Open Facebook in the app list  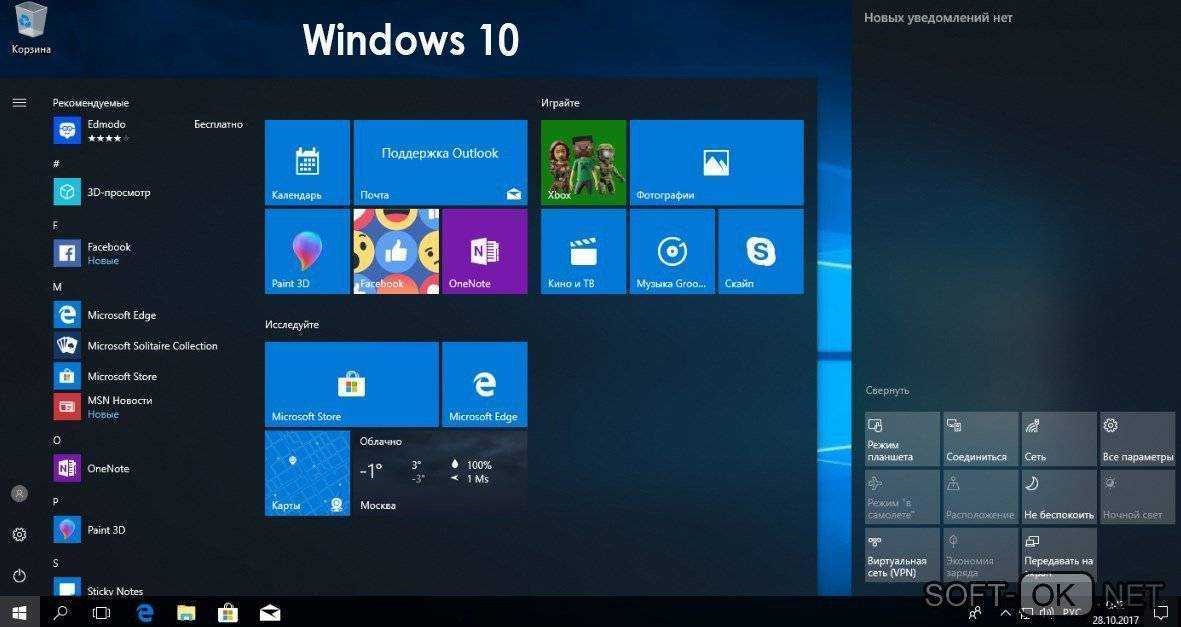pyautogui.click(x=148, y=253)
